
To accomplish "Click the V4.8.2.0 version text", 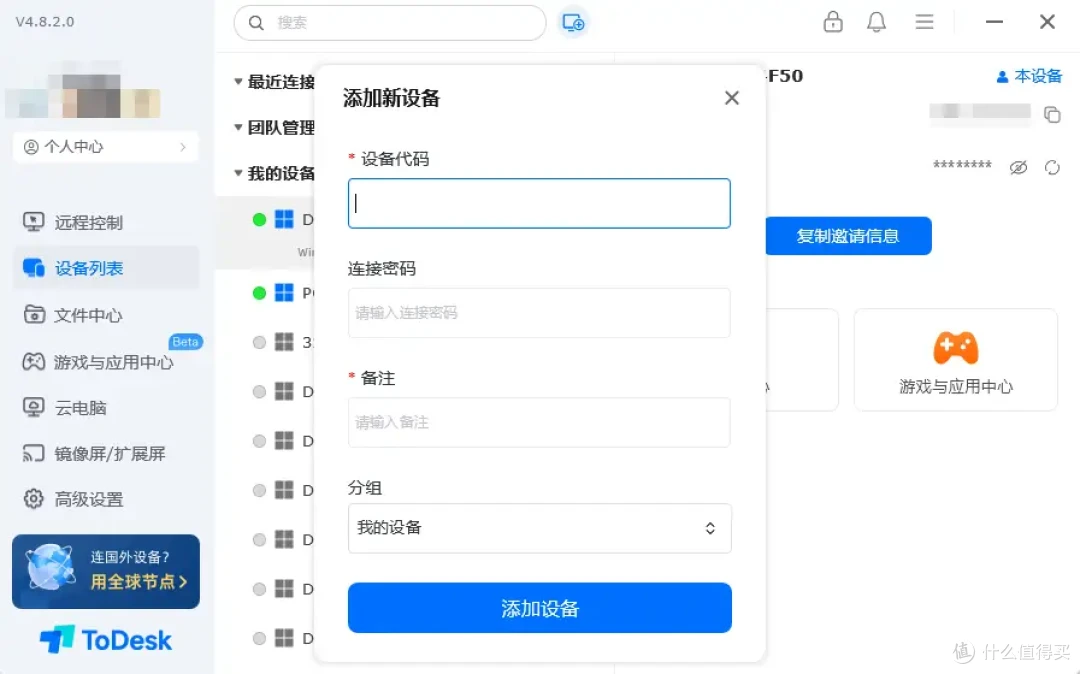I will point(45,21).
